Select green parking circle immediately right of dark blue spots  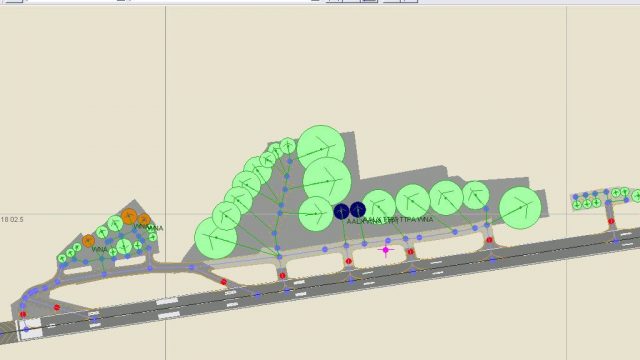(x=379, y=206)
